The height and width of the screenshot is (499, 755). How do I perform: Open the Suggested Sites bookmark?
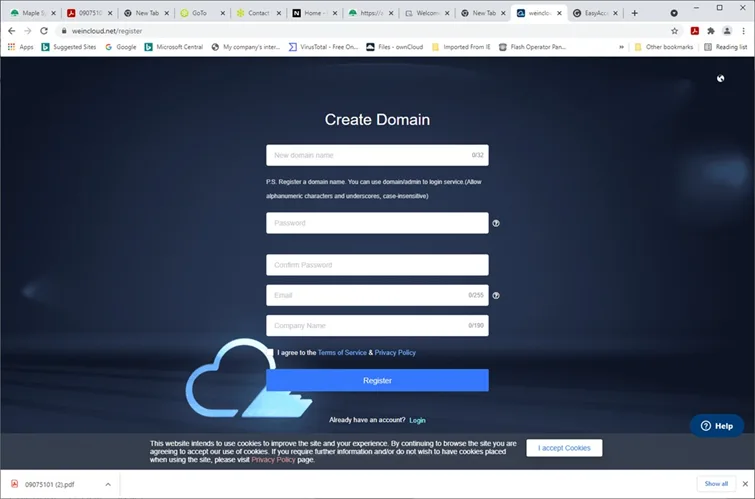click(x=69, y=47)
